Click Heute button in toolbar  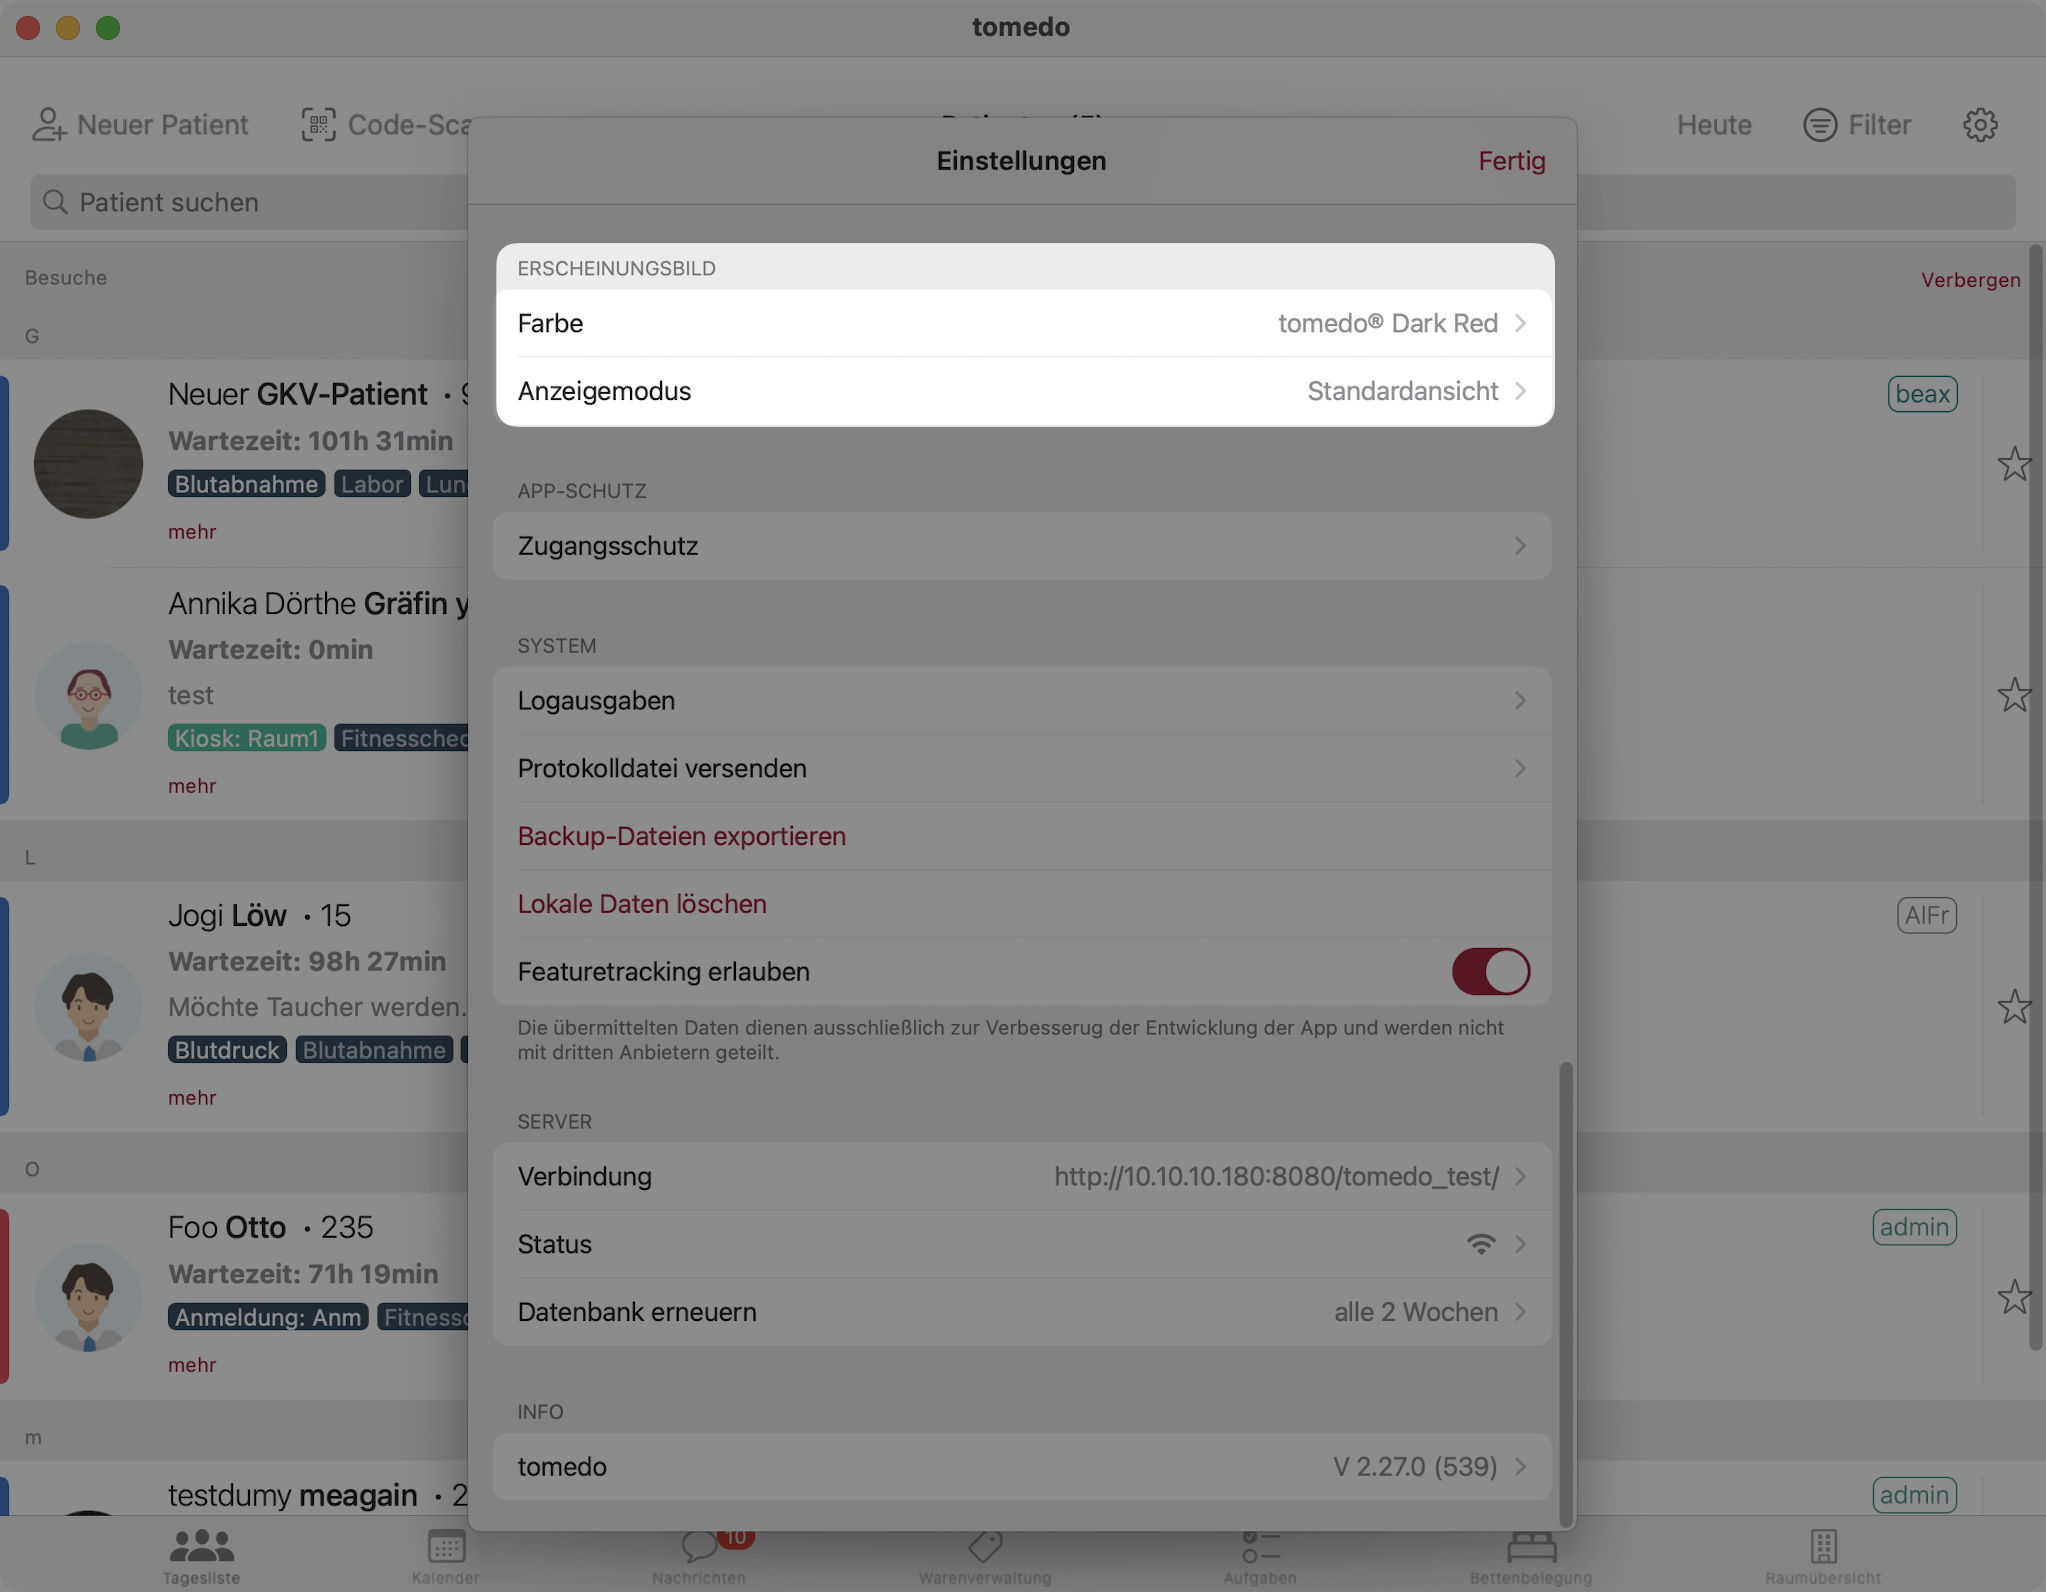click(x=1714, y=125)
